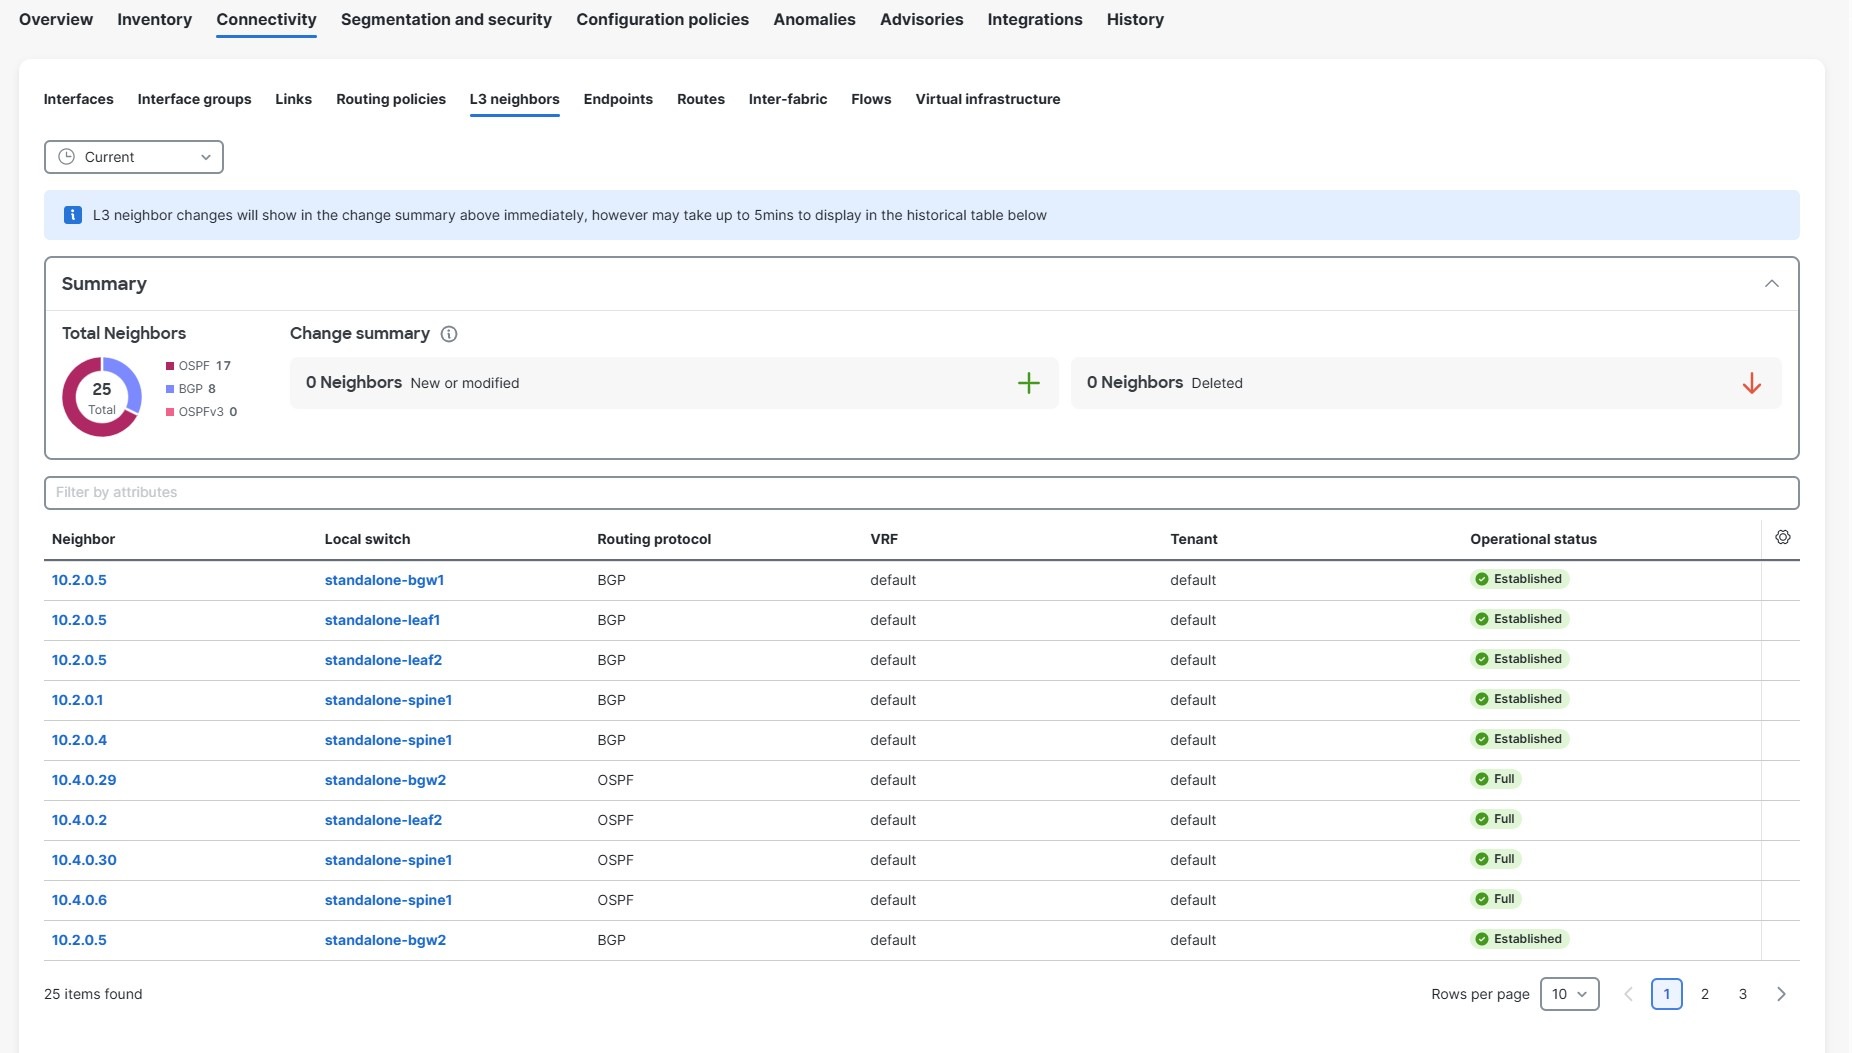Click the BGP legend color swatch
Screen dimensions: 1852x1053
coord(170,389)
